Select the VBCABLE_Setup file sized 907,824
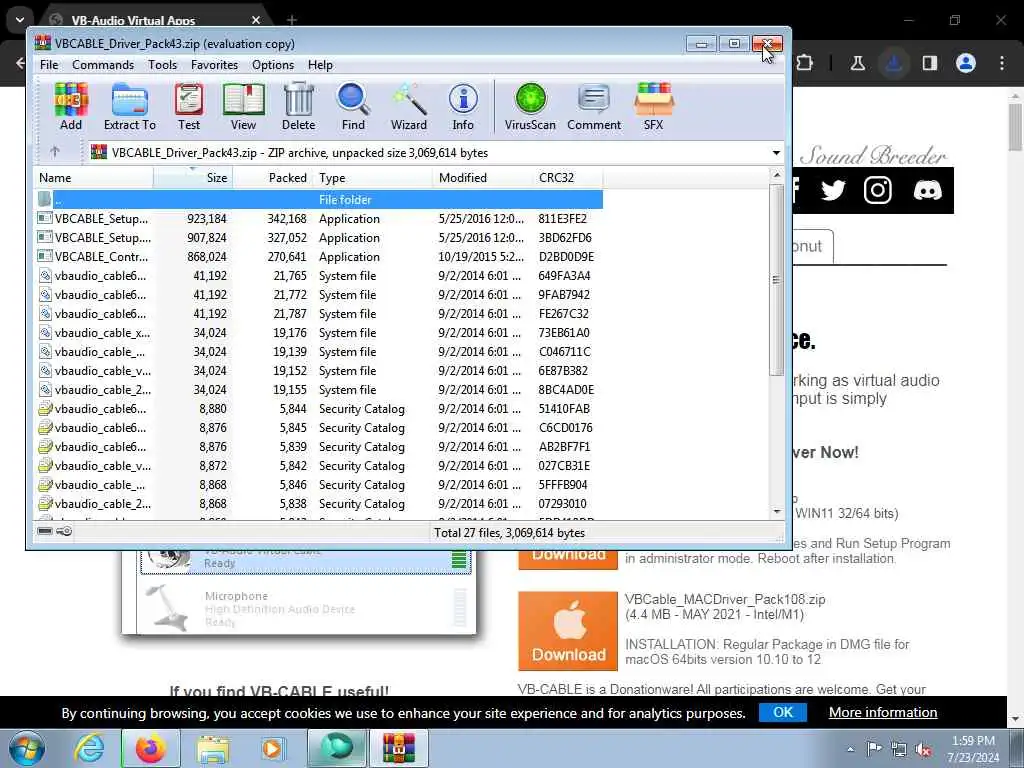 (318, 238)
